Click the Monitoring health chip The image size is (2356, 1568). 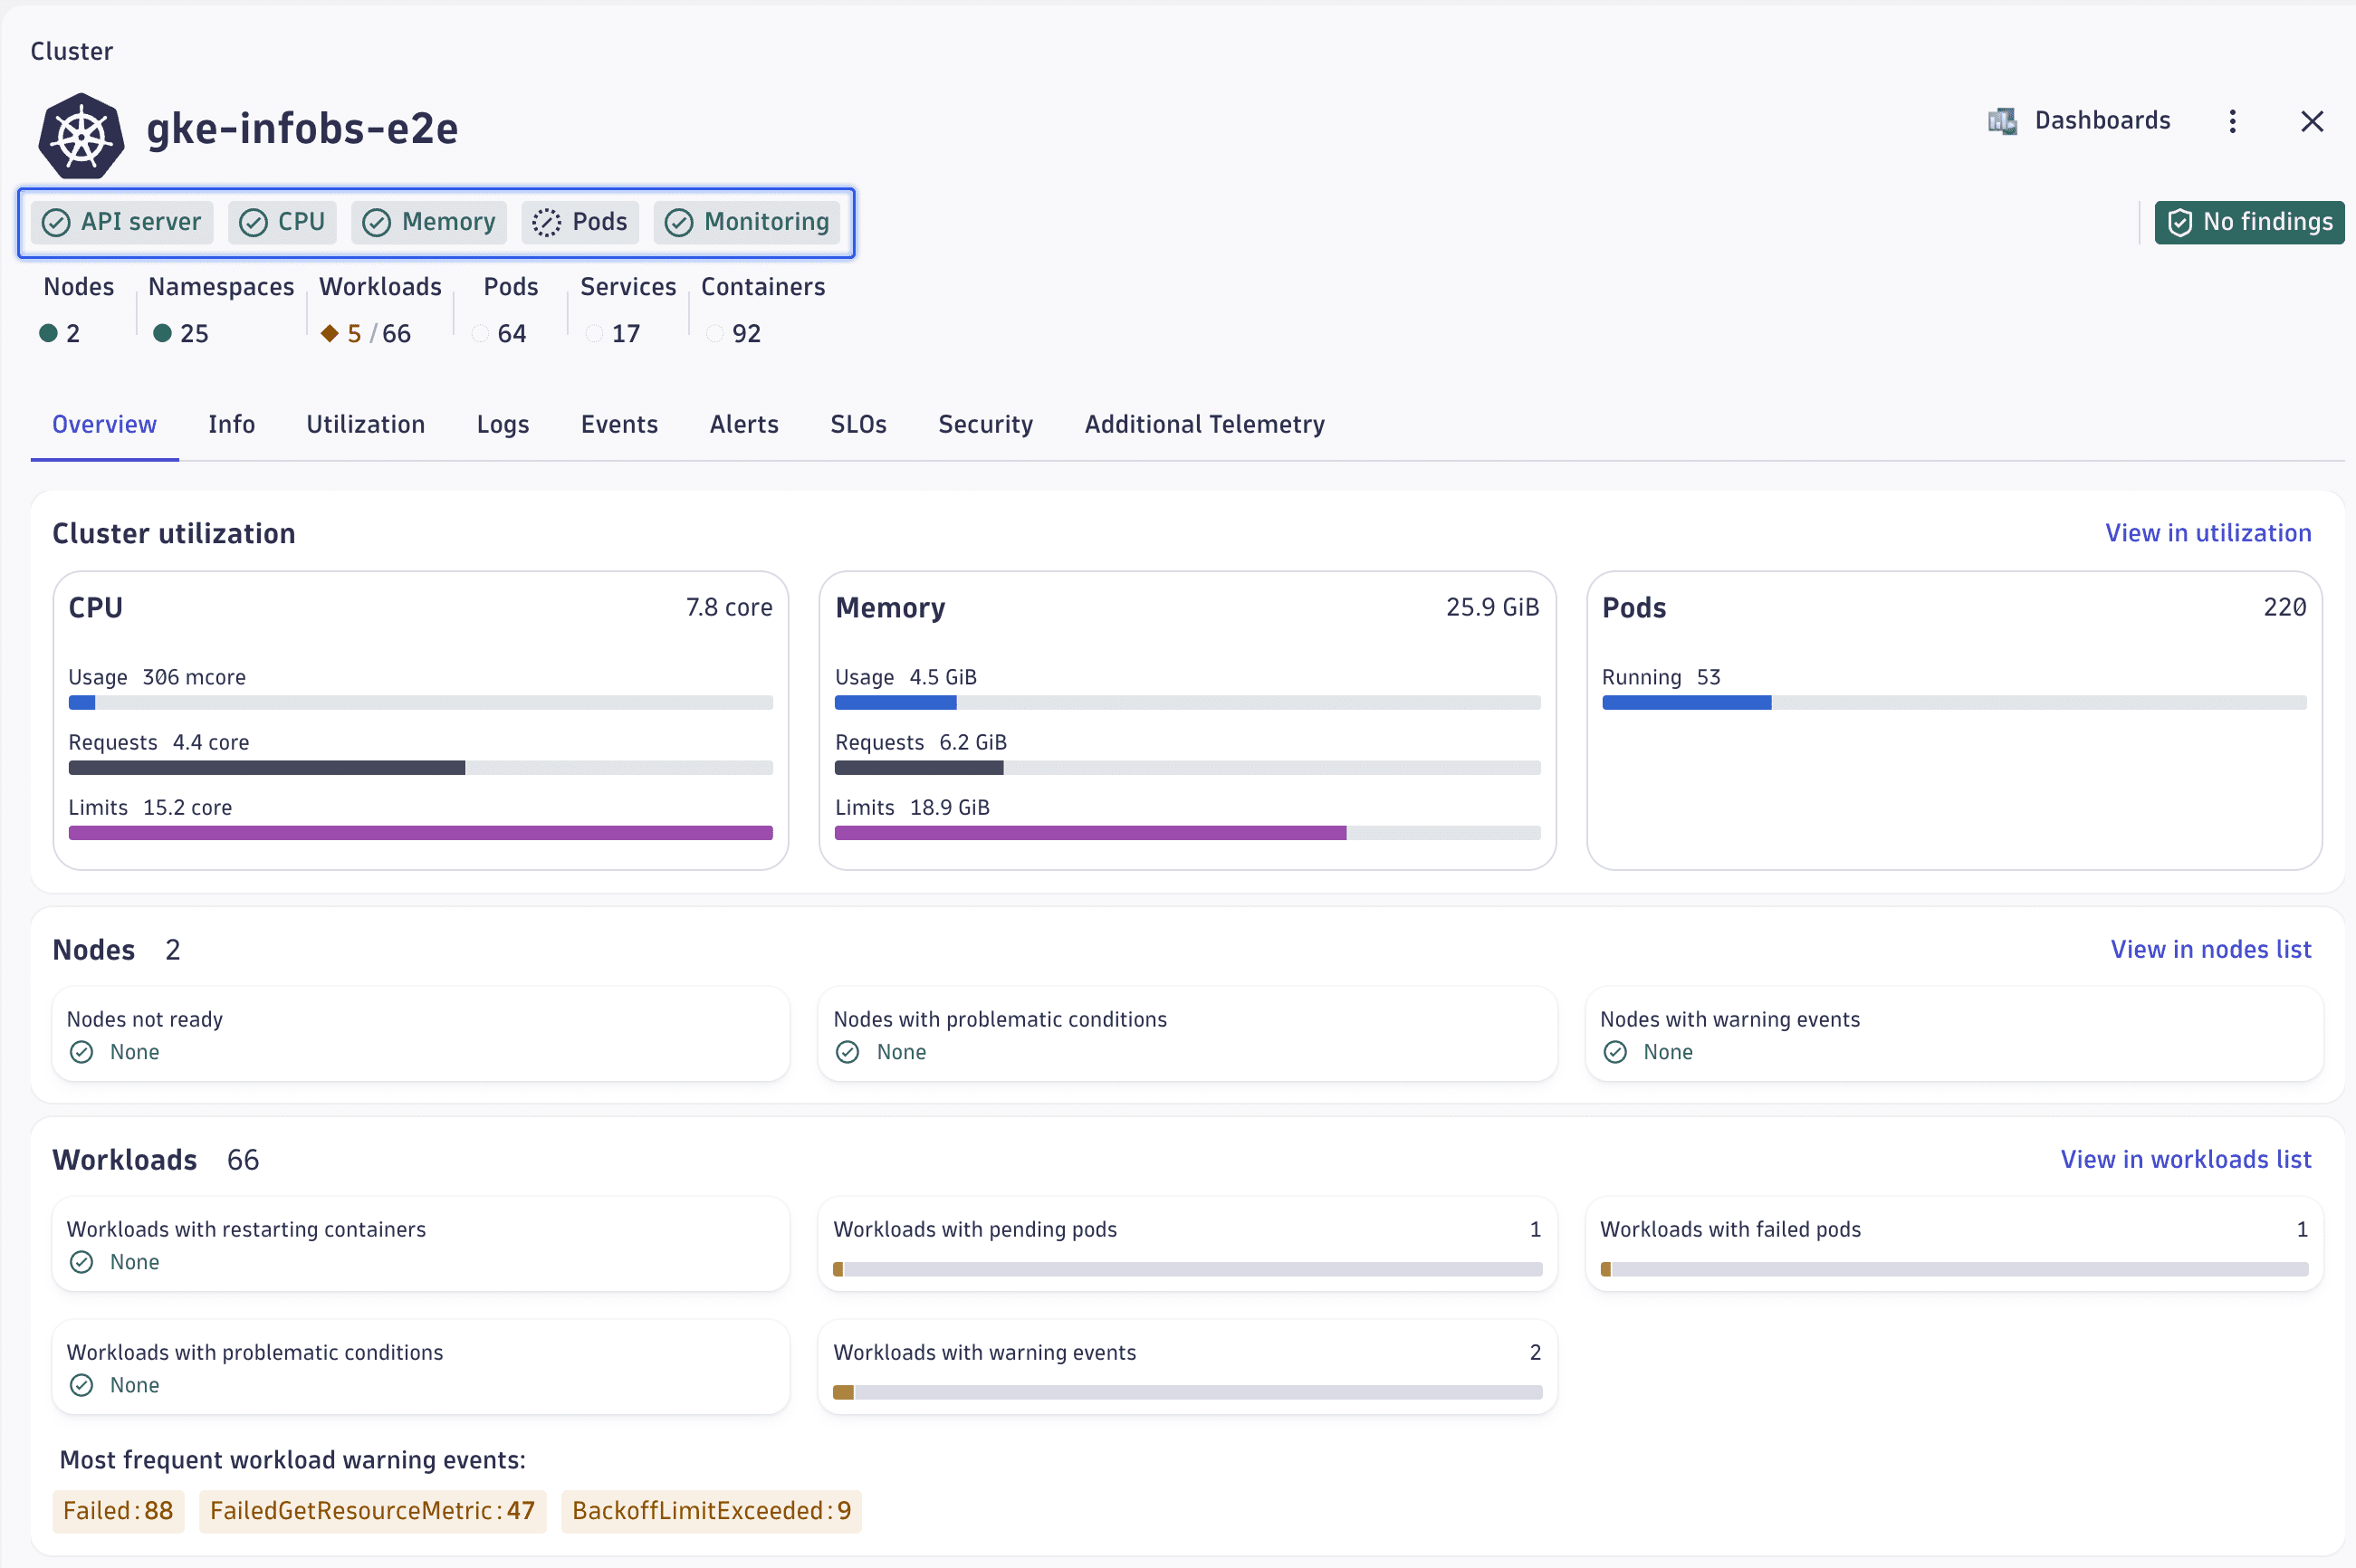(747, 222)
